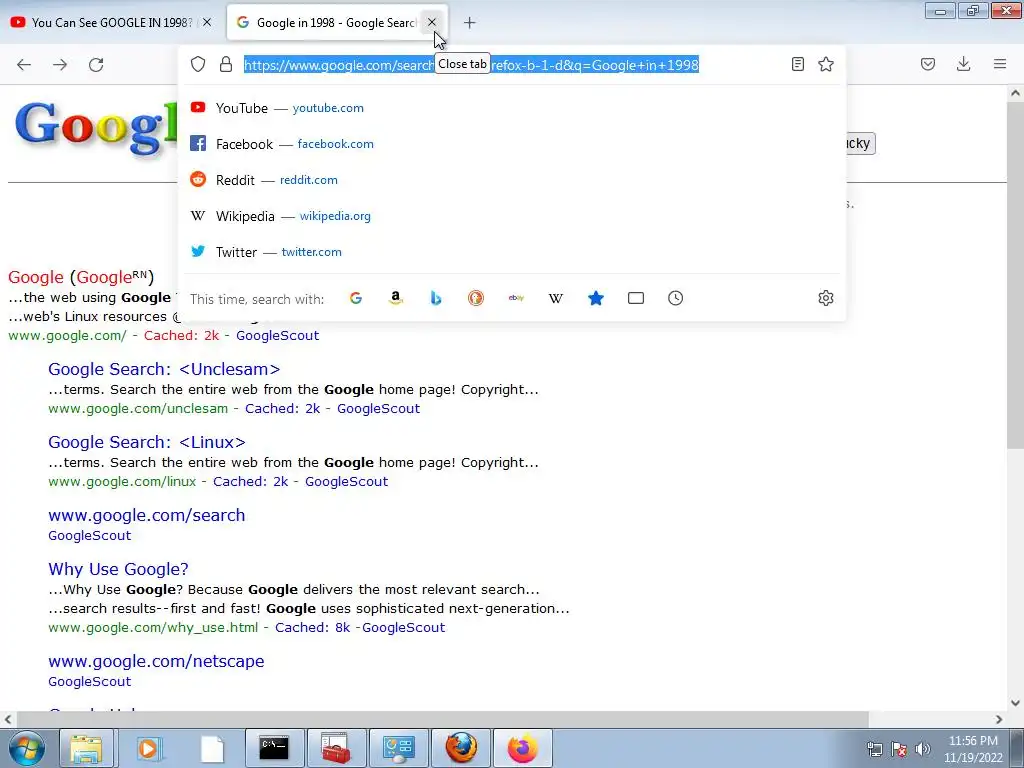Open the old Firefox globe taskbar icon
Viewport: 1024px width, 768px height.
pyautogui.click(x=460, y=748)
